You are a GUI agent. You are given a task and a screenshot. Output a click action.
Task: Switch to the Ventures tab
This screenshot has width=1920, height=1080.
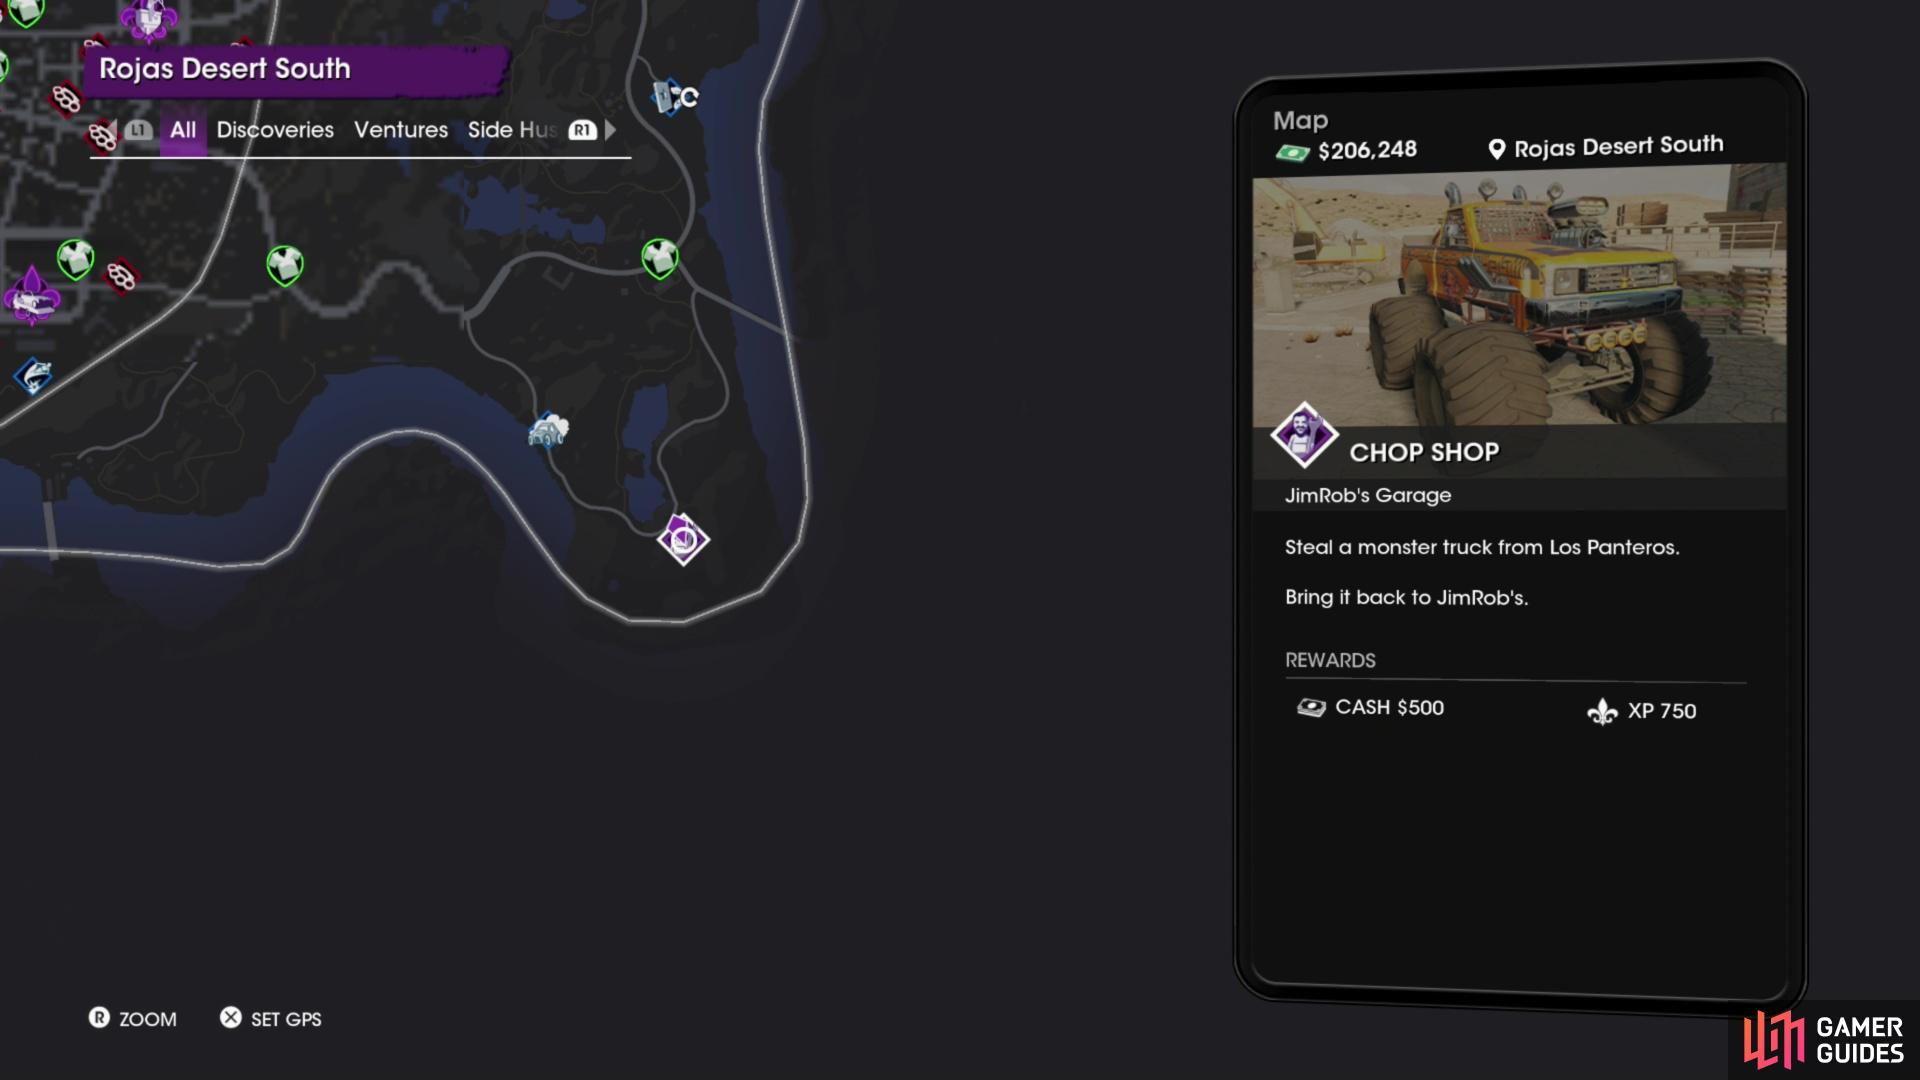(401, 130)
